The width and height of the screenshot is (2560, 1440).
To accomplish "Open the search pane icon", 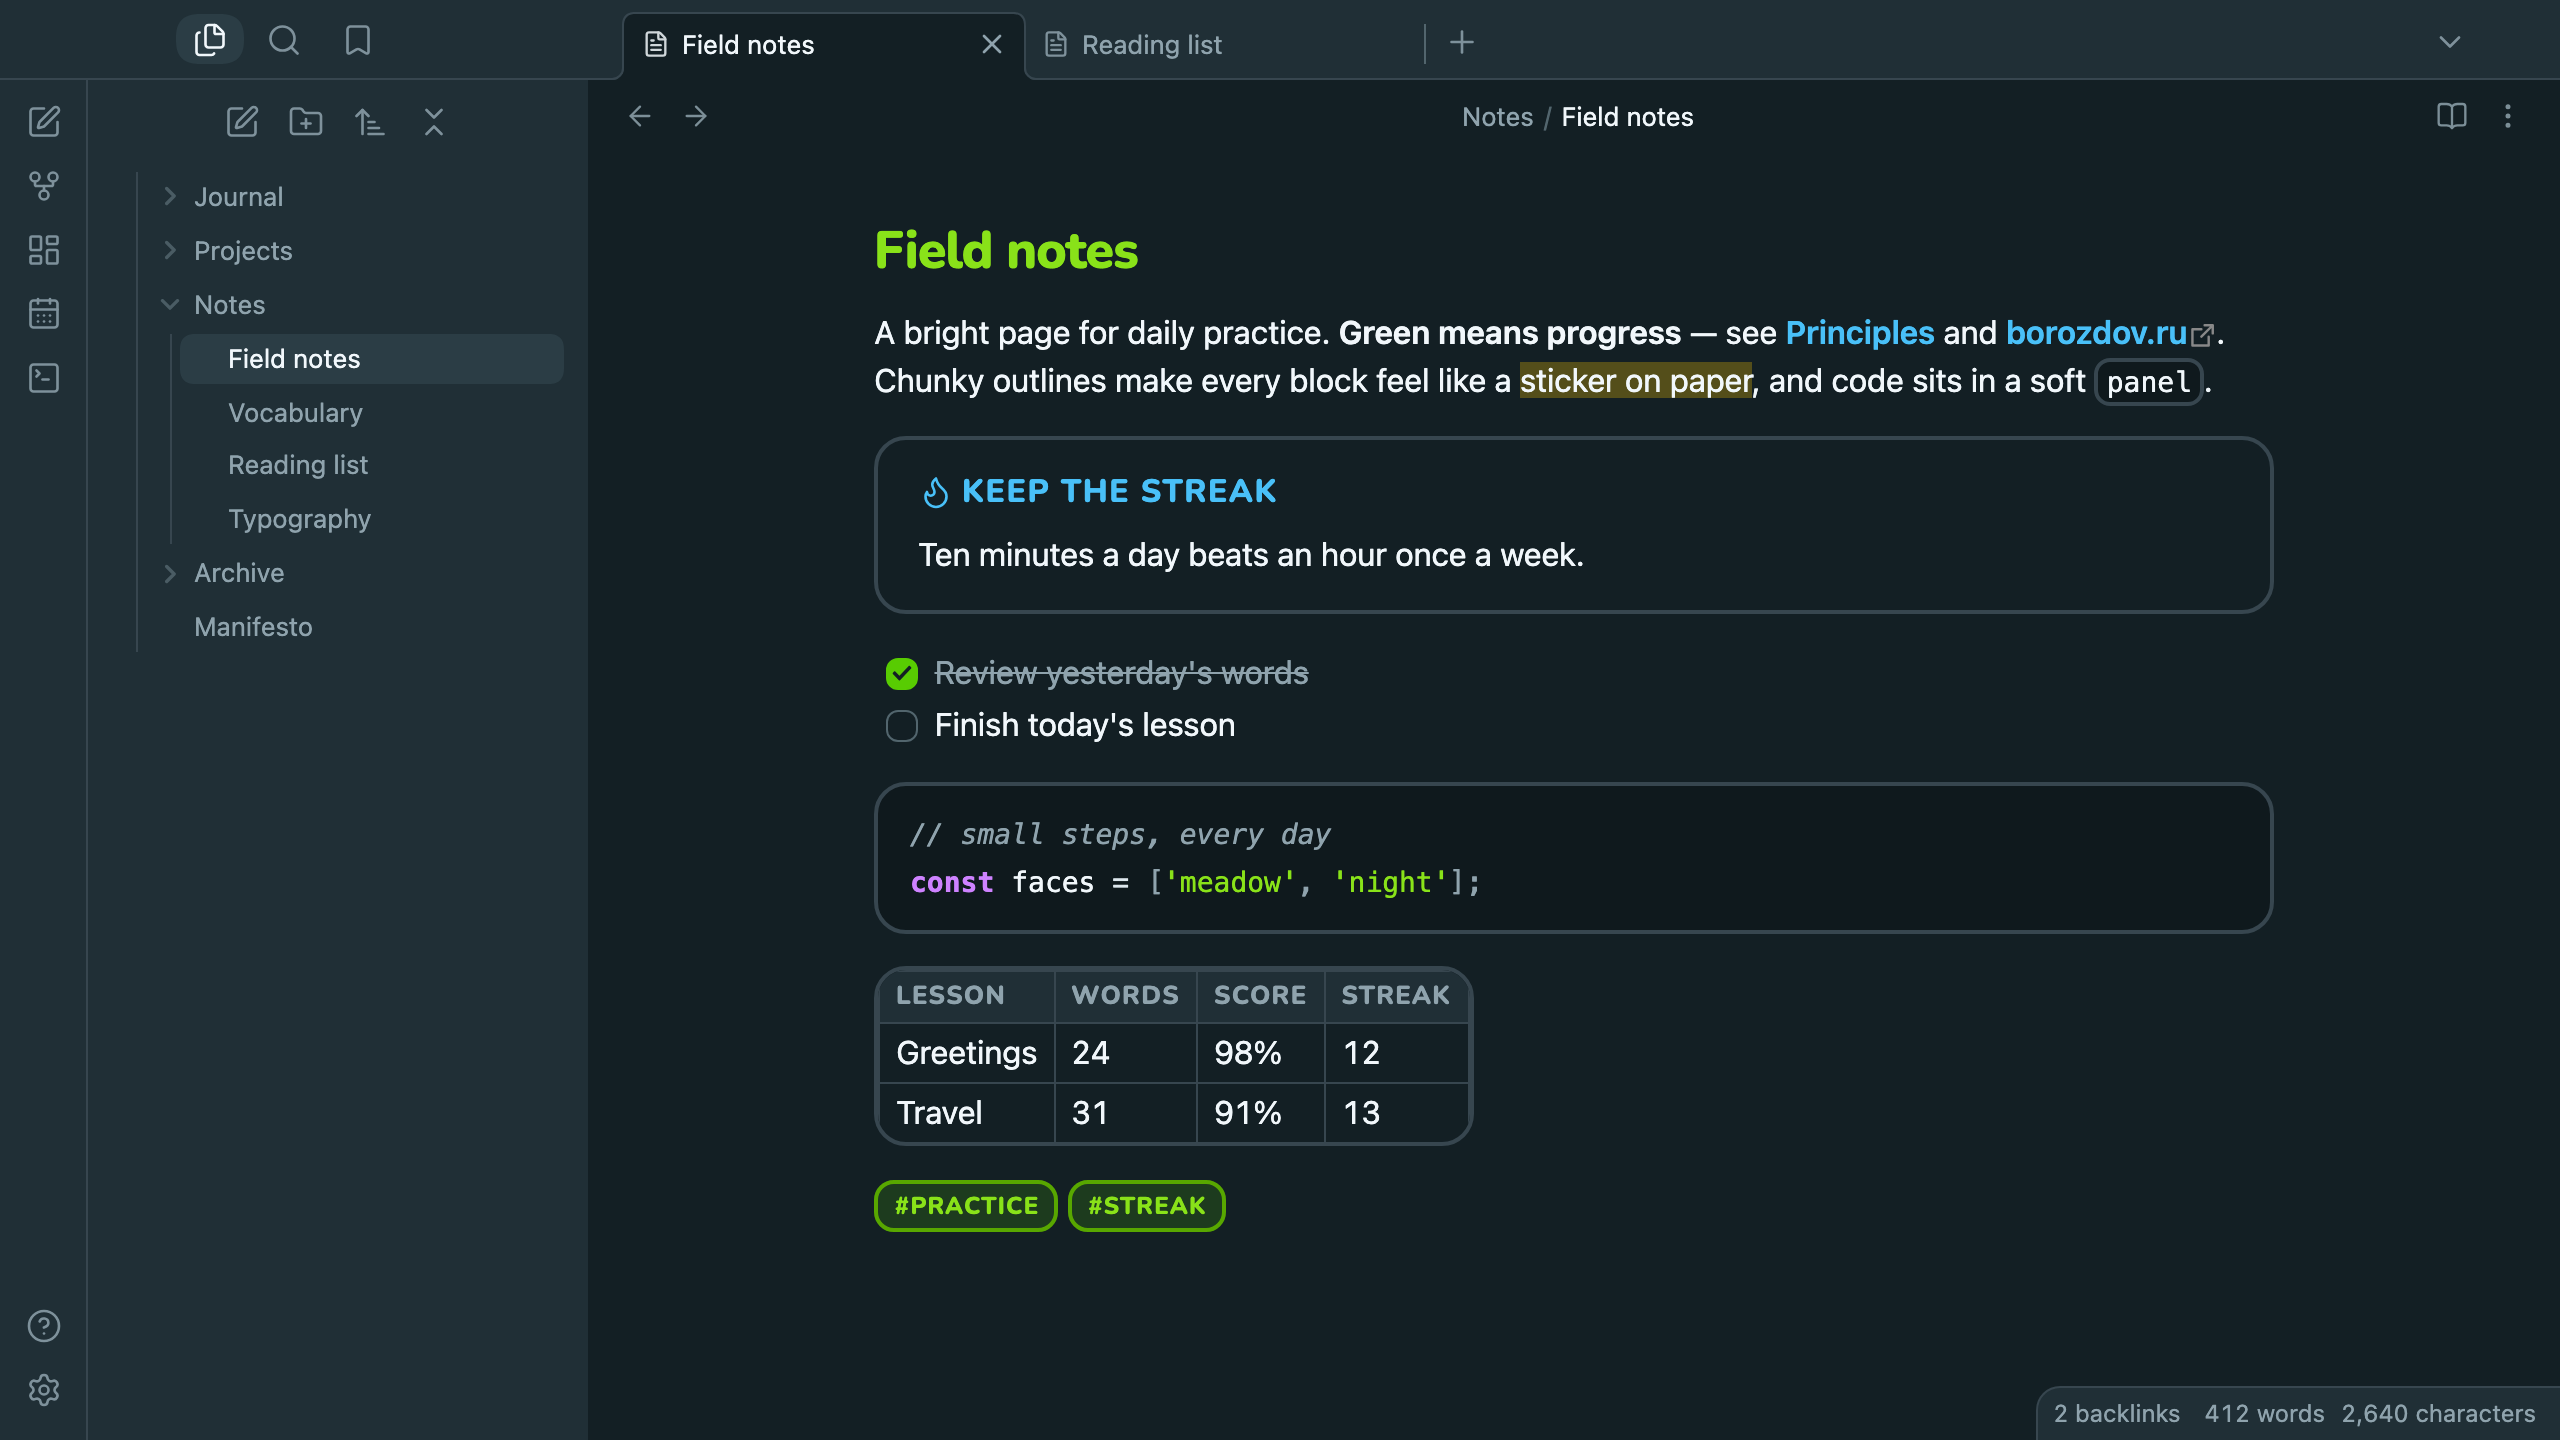I will click(x=284, y=40).
